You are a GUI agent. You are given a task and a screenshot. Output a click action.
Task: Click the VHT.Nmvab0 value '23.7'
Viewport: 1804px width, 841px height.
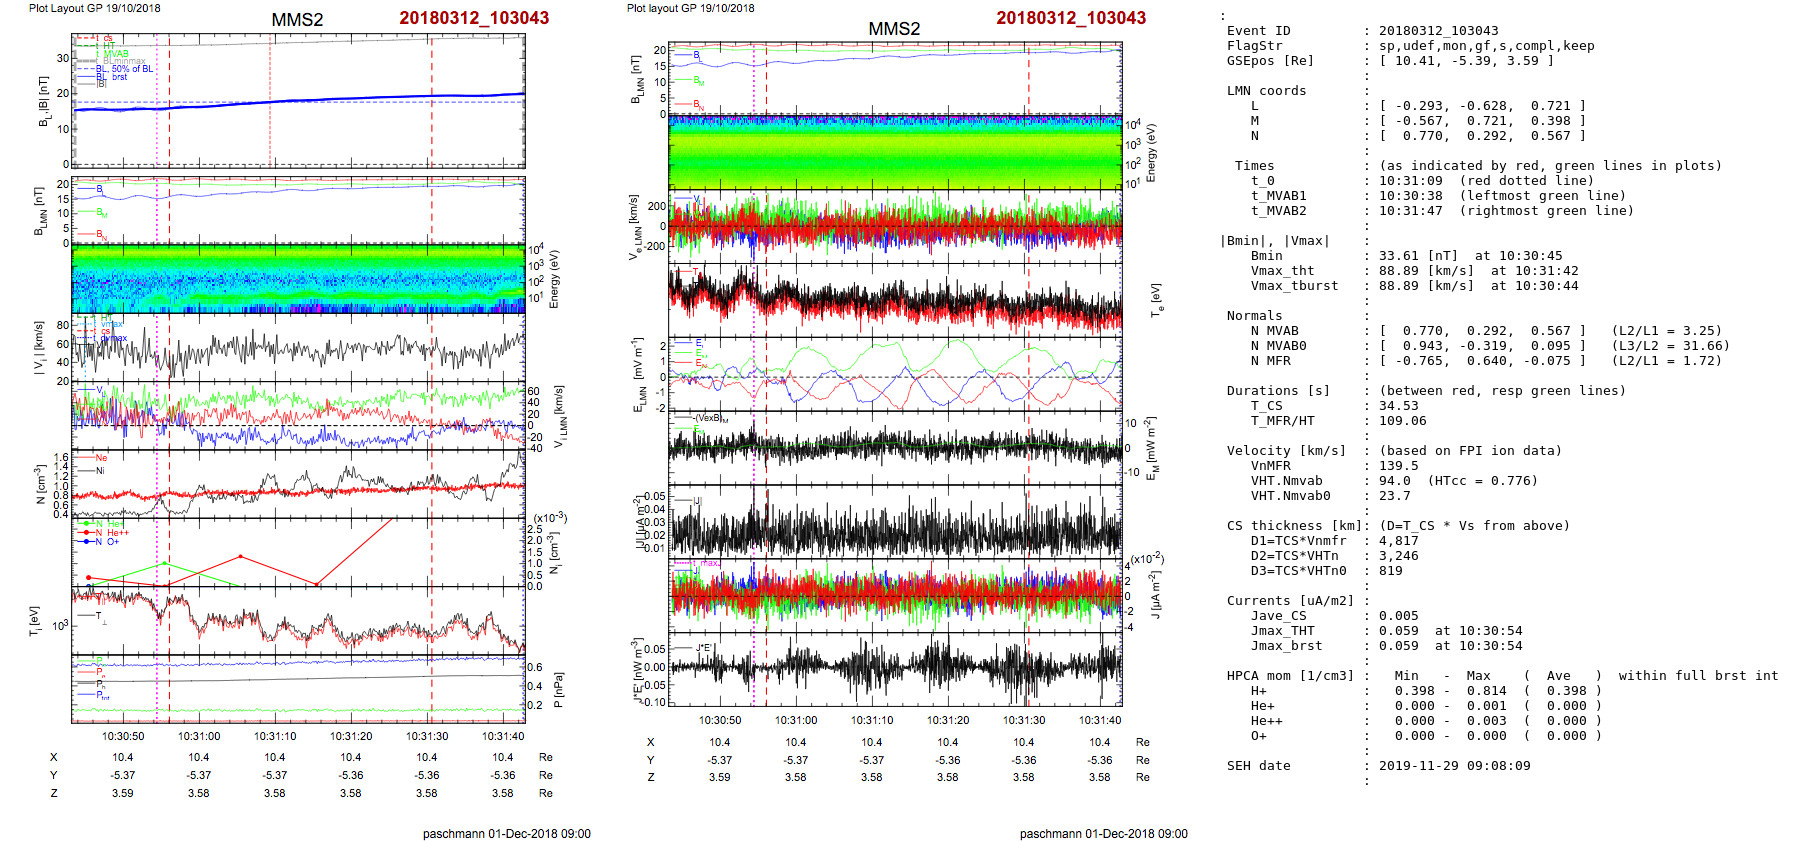point(1395,496)
